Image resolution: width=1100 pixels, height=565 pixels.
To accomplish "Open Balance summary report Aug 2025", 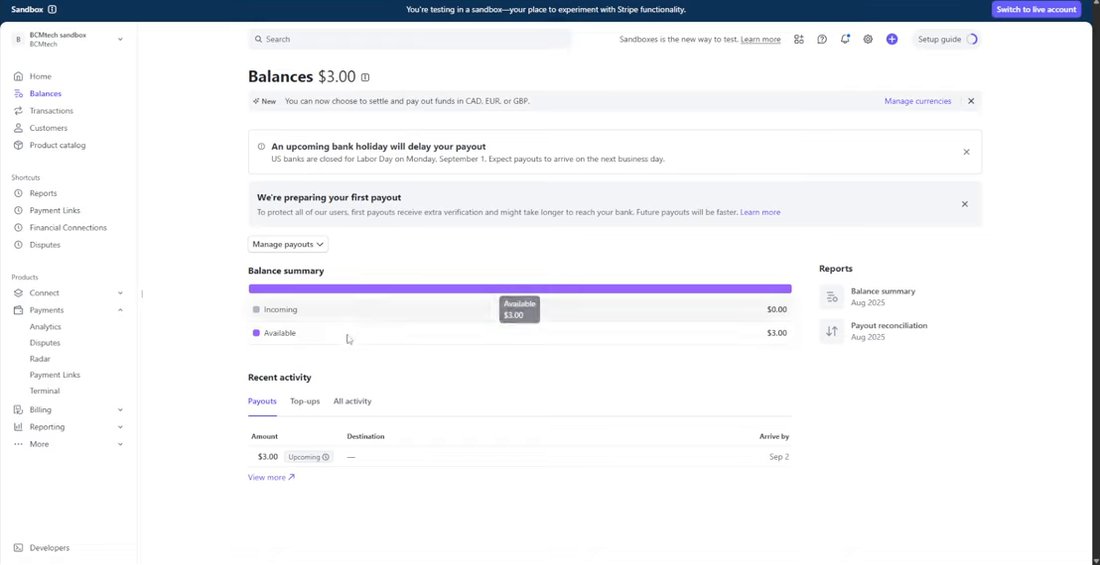I will click(883, 297).
